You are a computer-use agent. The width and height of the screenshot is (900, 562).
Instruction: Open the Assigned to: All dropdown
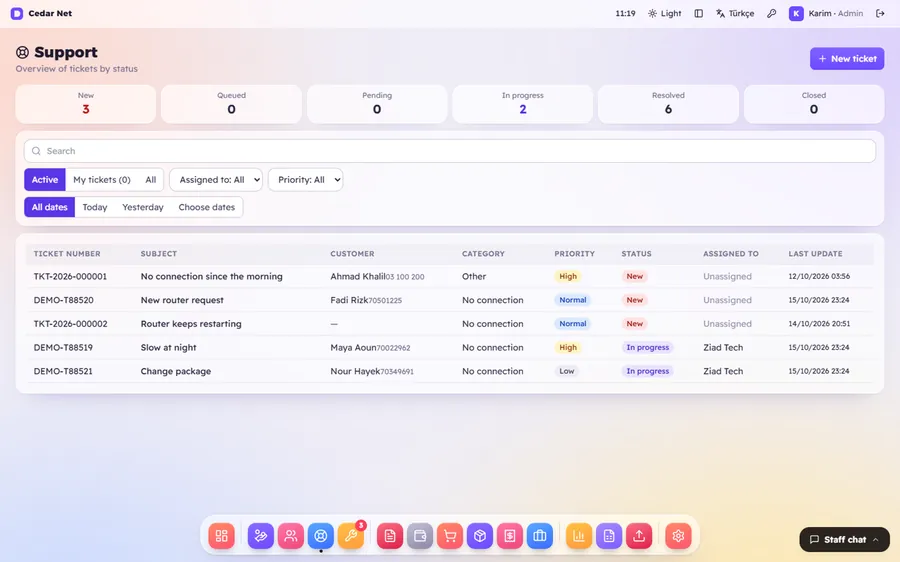[x=216, y=180]
